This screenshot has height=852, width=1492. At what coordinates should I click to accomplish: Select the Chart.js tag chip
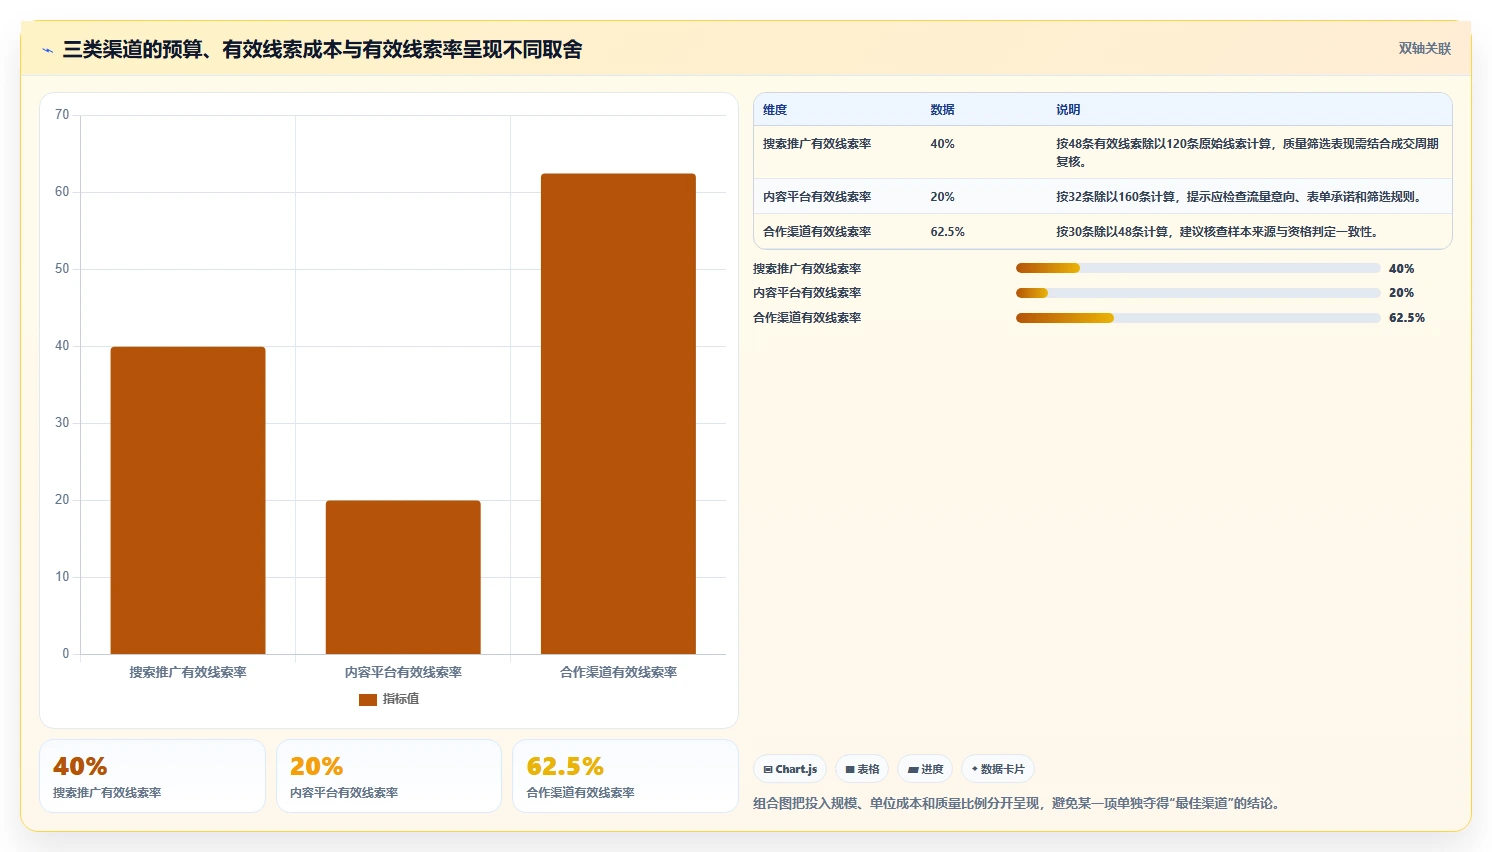point(790,769)
